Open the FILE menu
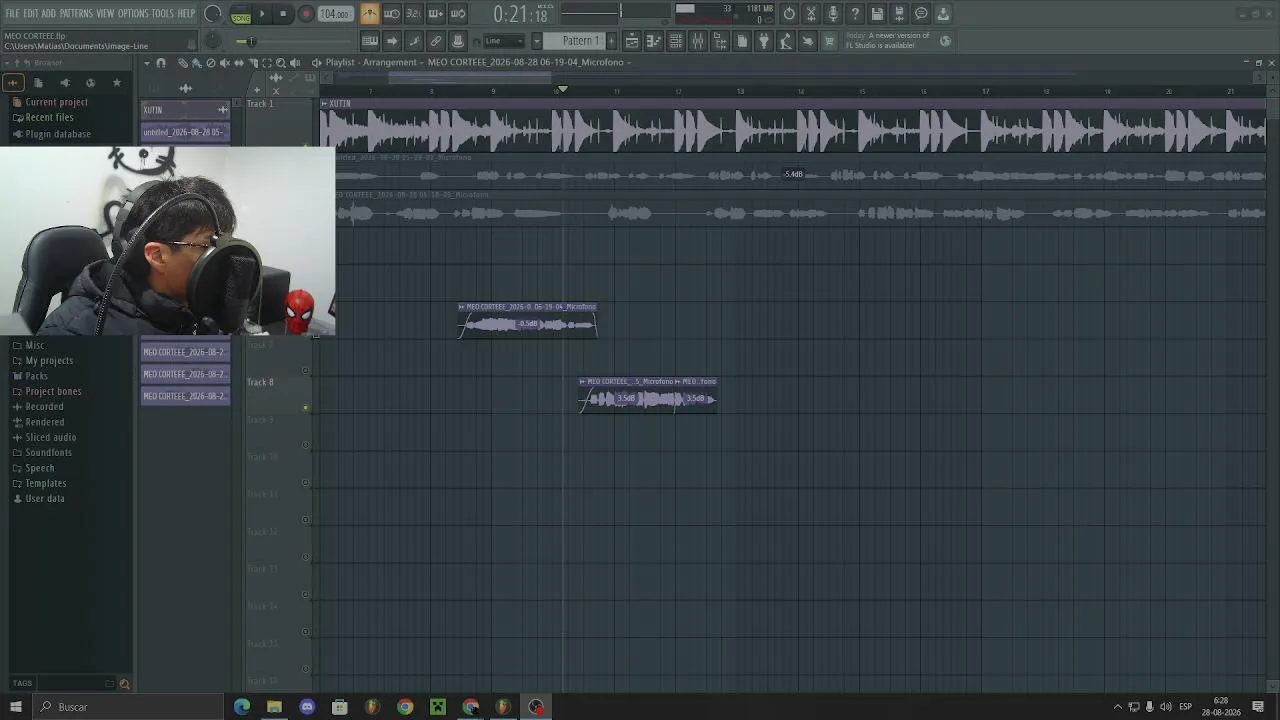 pos(12,14)
